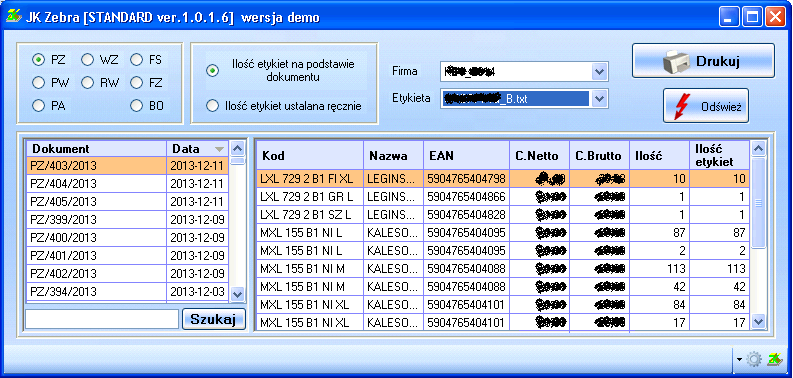Click Ilość etykiet cell with value 84
The image size is (793, 378).
pos(719,305)
